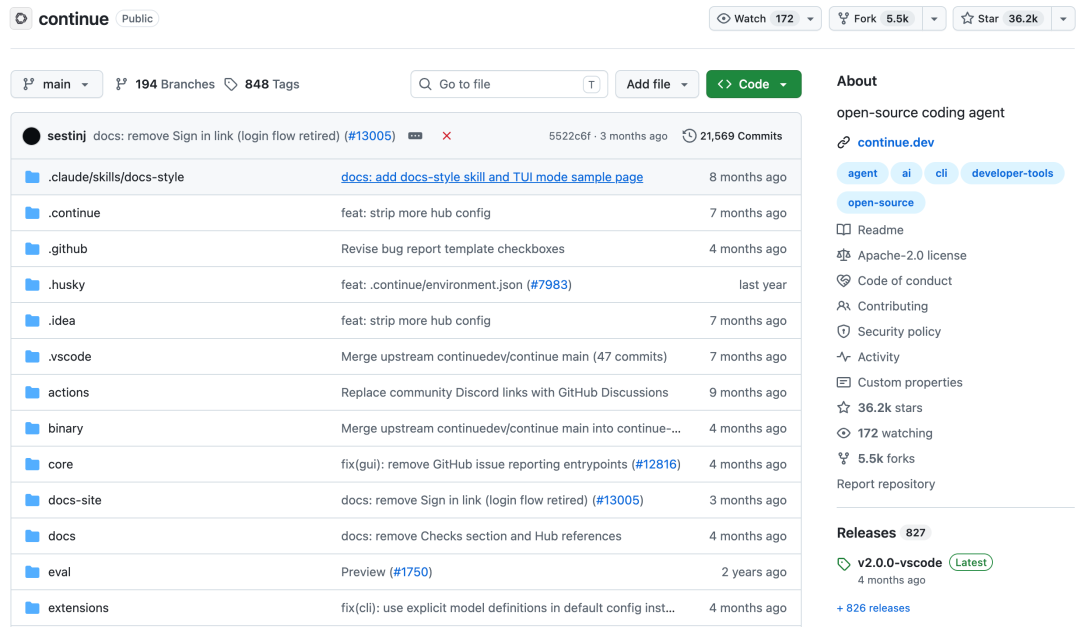Click folder icon next to .idea
Viewport: 1080px width, 627px height.
pyautogui.click(x=32, y=320)
